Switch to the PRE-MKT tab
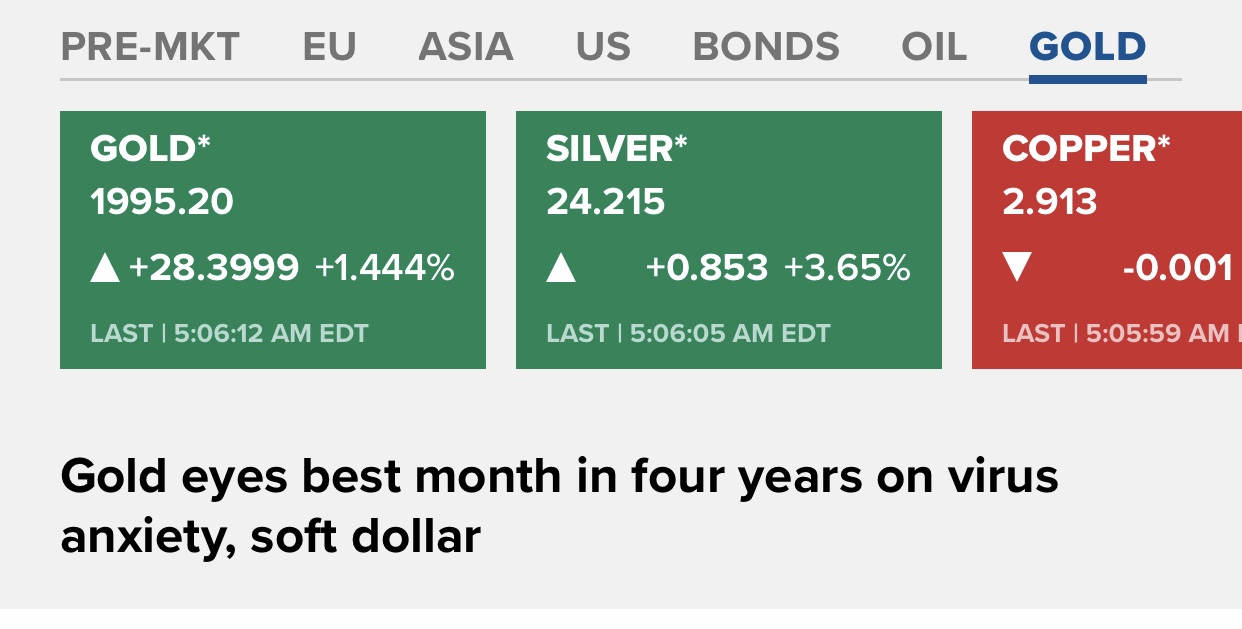Screen dimensions: 1242x629 (150, 47)
